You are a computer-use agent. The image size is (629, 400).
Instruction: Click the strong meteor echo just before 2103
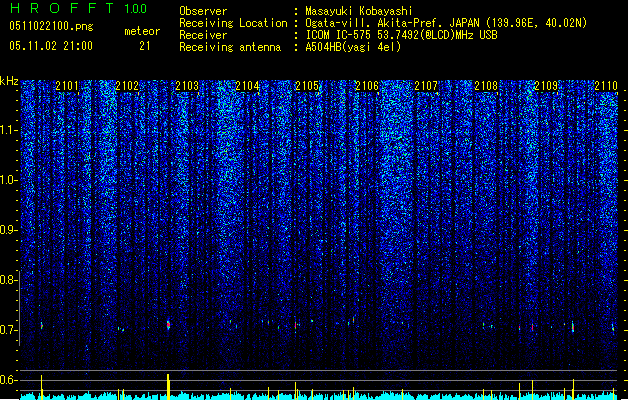pos(168,325)
